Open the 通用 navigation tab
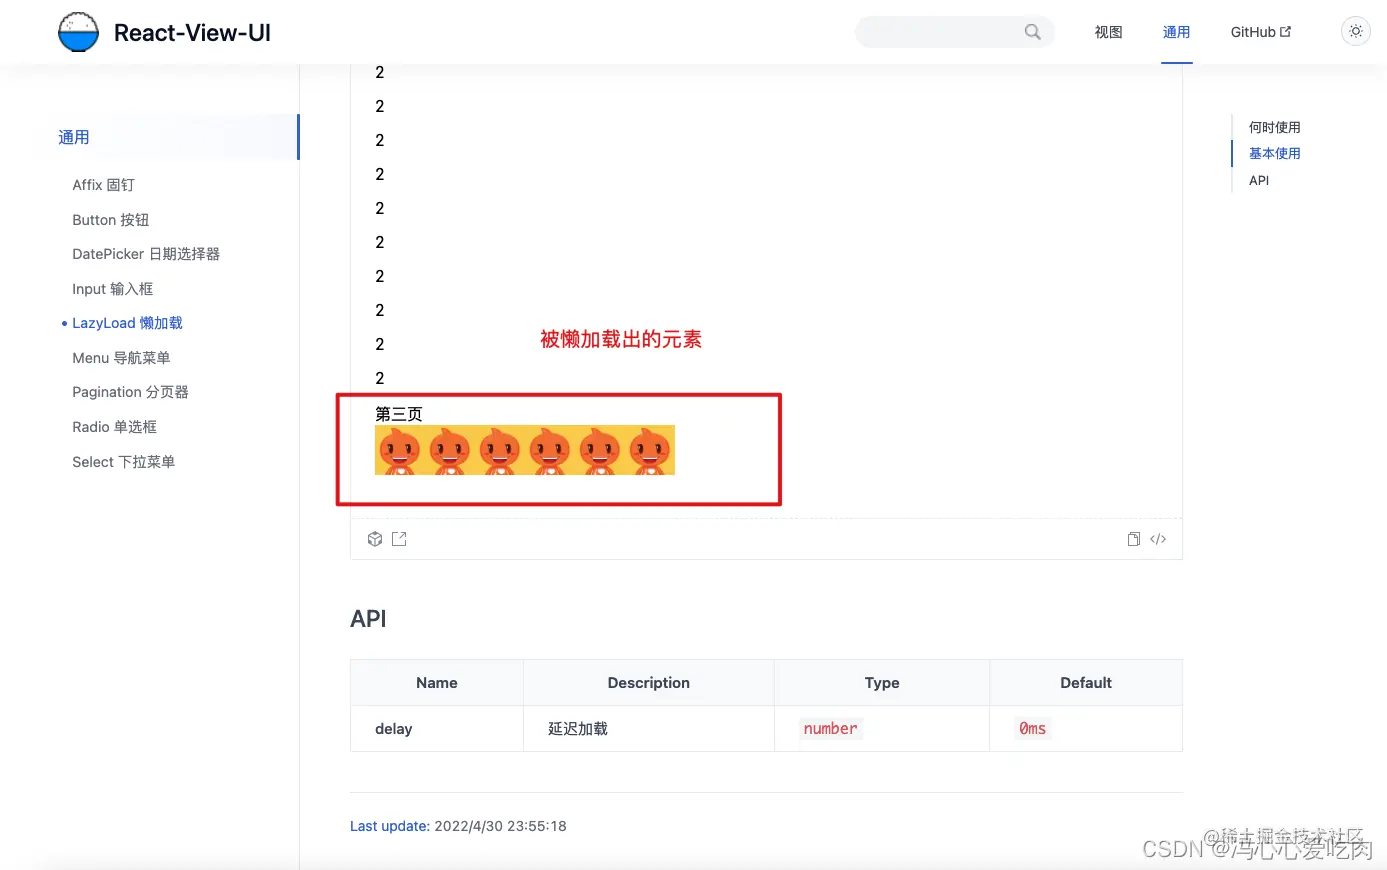Viewport: 1387px width, 870px height. point(1176,31)
